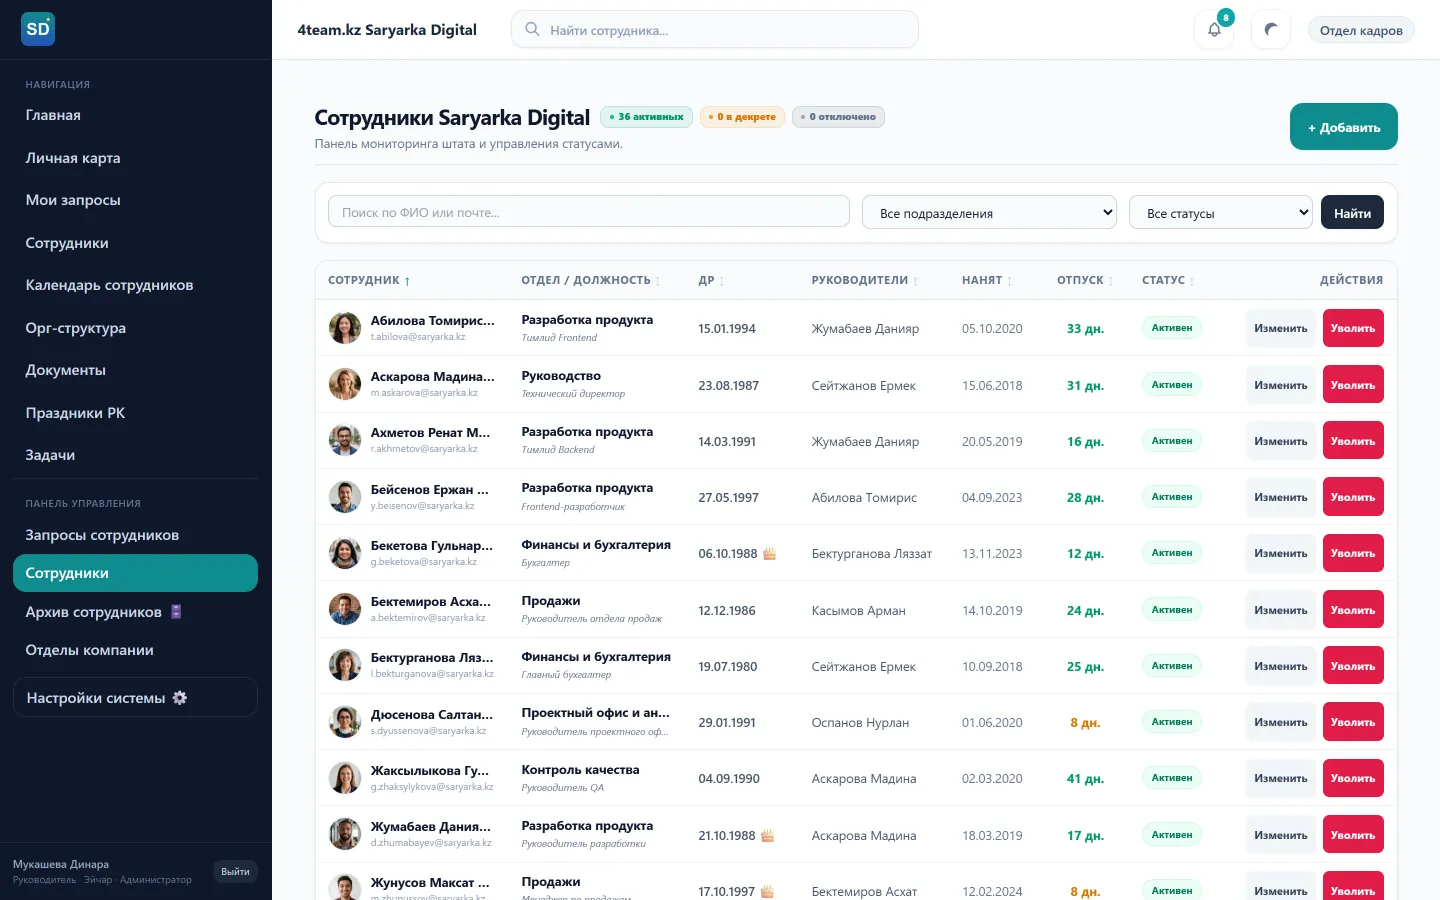Viewport: 1440px width, 900px height.
Task: Click Абилова Томирис avatar
Action: (345, 328)
